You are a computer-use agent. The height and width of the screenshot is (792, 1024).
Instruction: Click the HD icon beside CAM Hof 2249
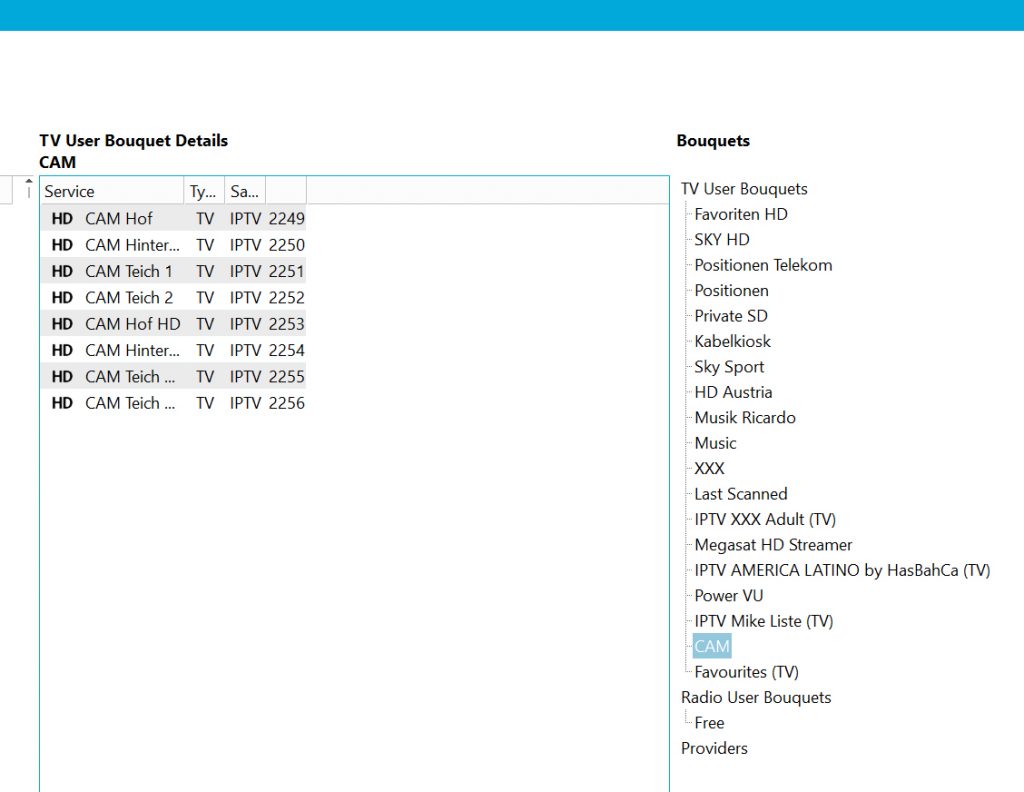(x=62, y=219)
